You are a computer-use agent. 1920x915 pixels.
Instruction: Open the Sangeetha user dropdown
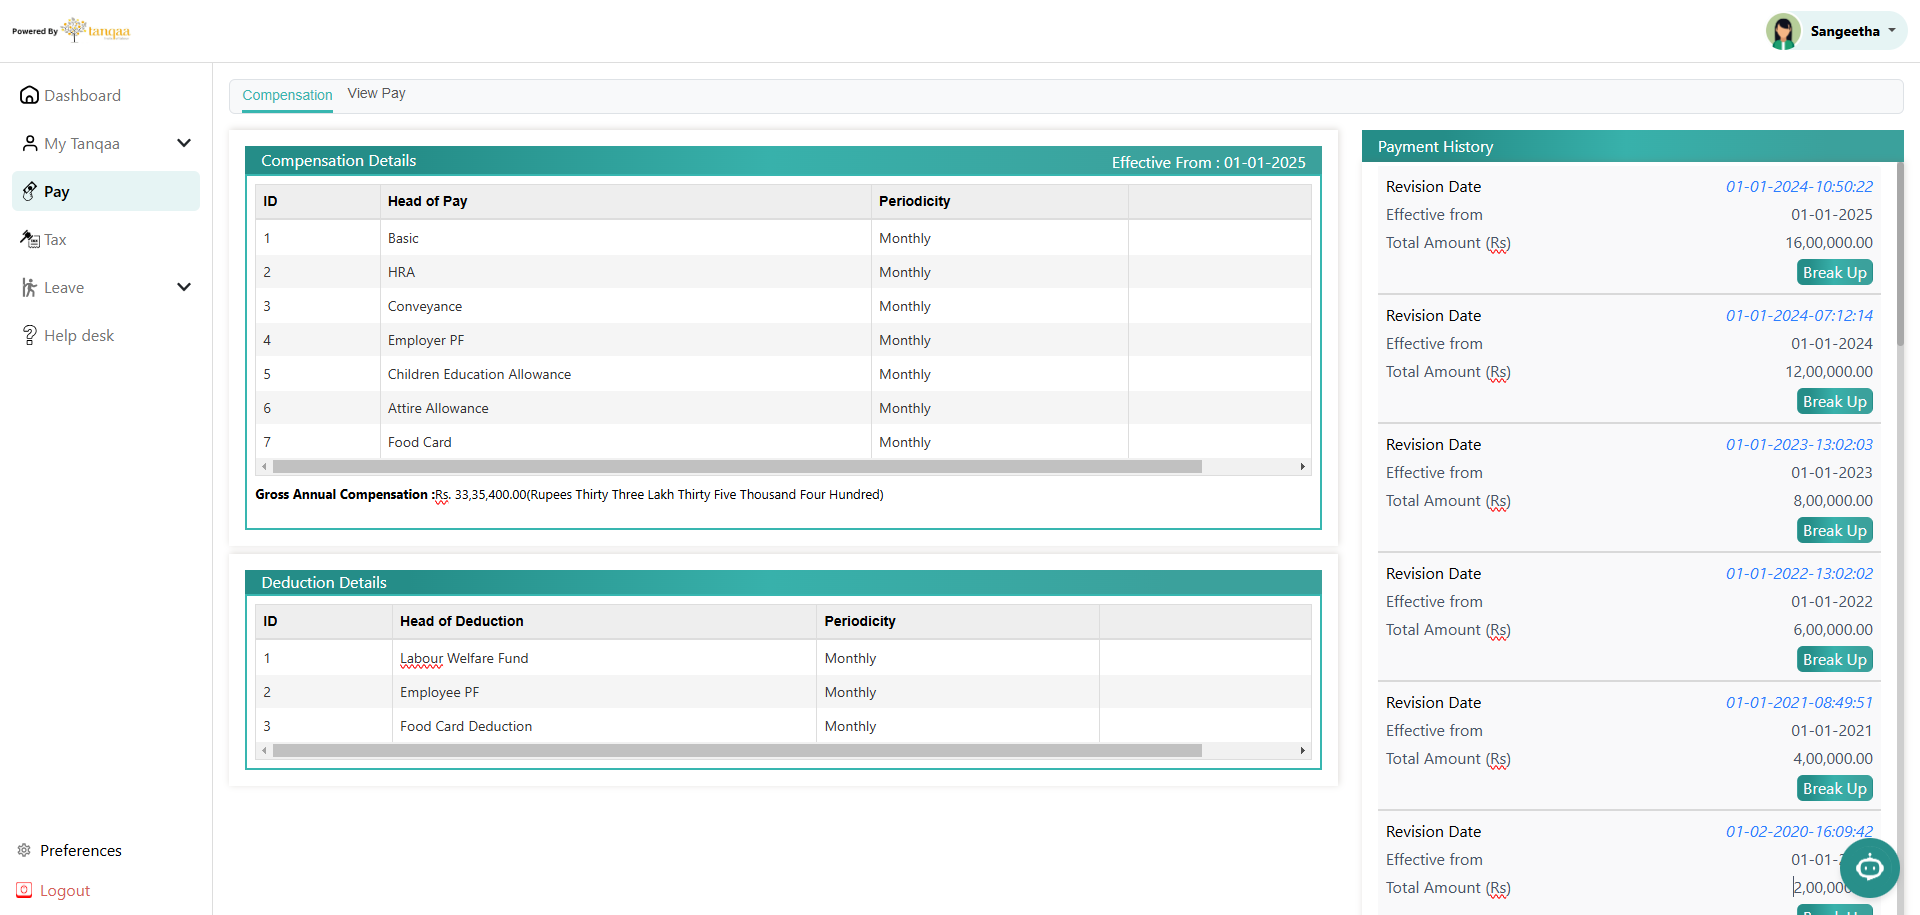click(1891, 30)
